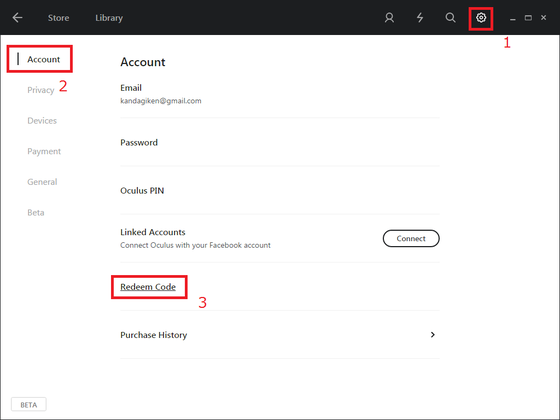Go to the Store tab
560x420 pixels.
59,18
